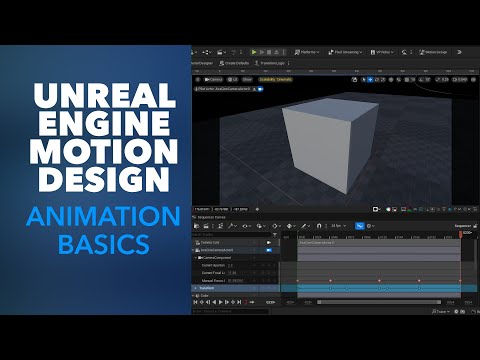480x360 pixels.
Task: Click Play reverse in Sequencer
Action: coord(214,302)
